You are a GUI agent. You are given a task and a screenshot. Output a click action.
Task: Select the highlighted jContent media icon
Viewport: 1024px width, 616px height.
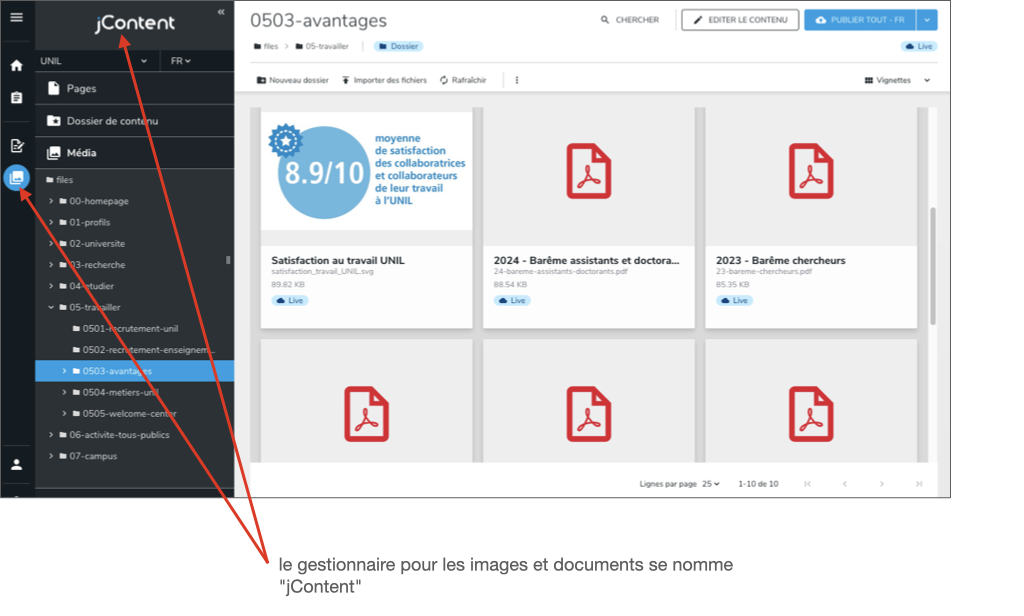(16, 178)
